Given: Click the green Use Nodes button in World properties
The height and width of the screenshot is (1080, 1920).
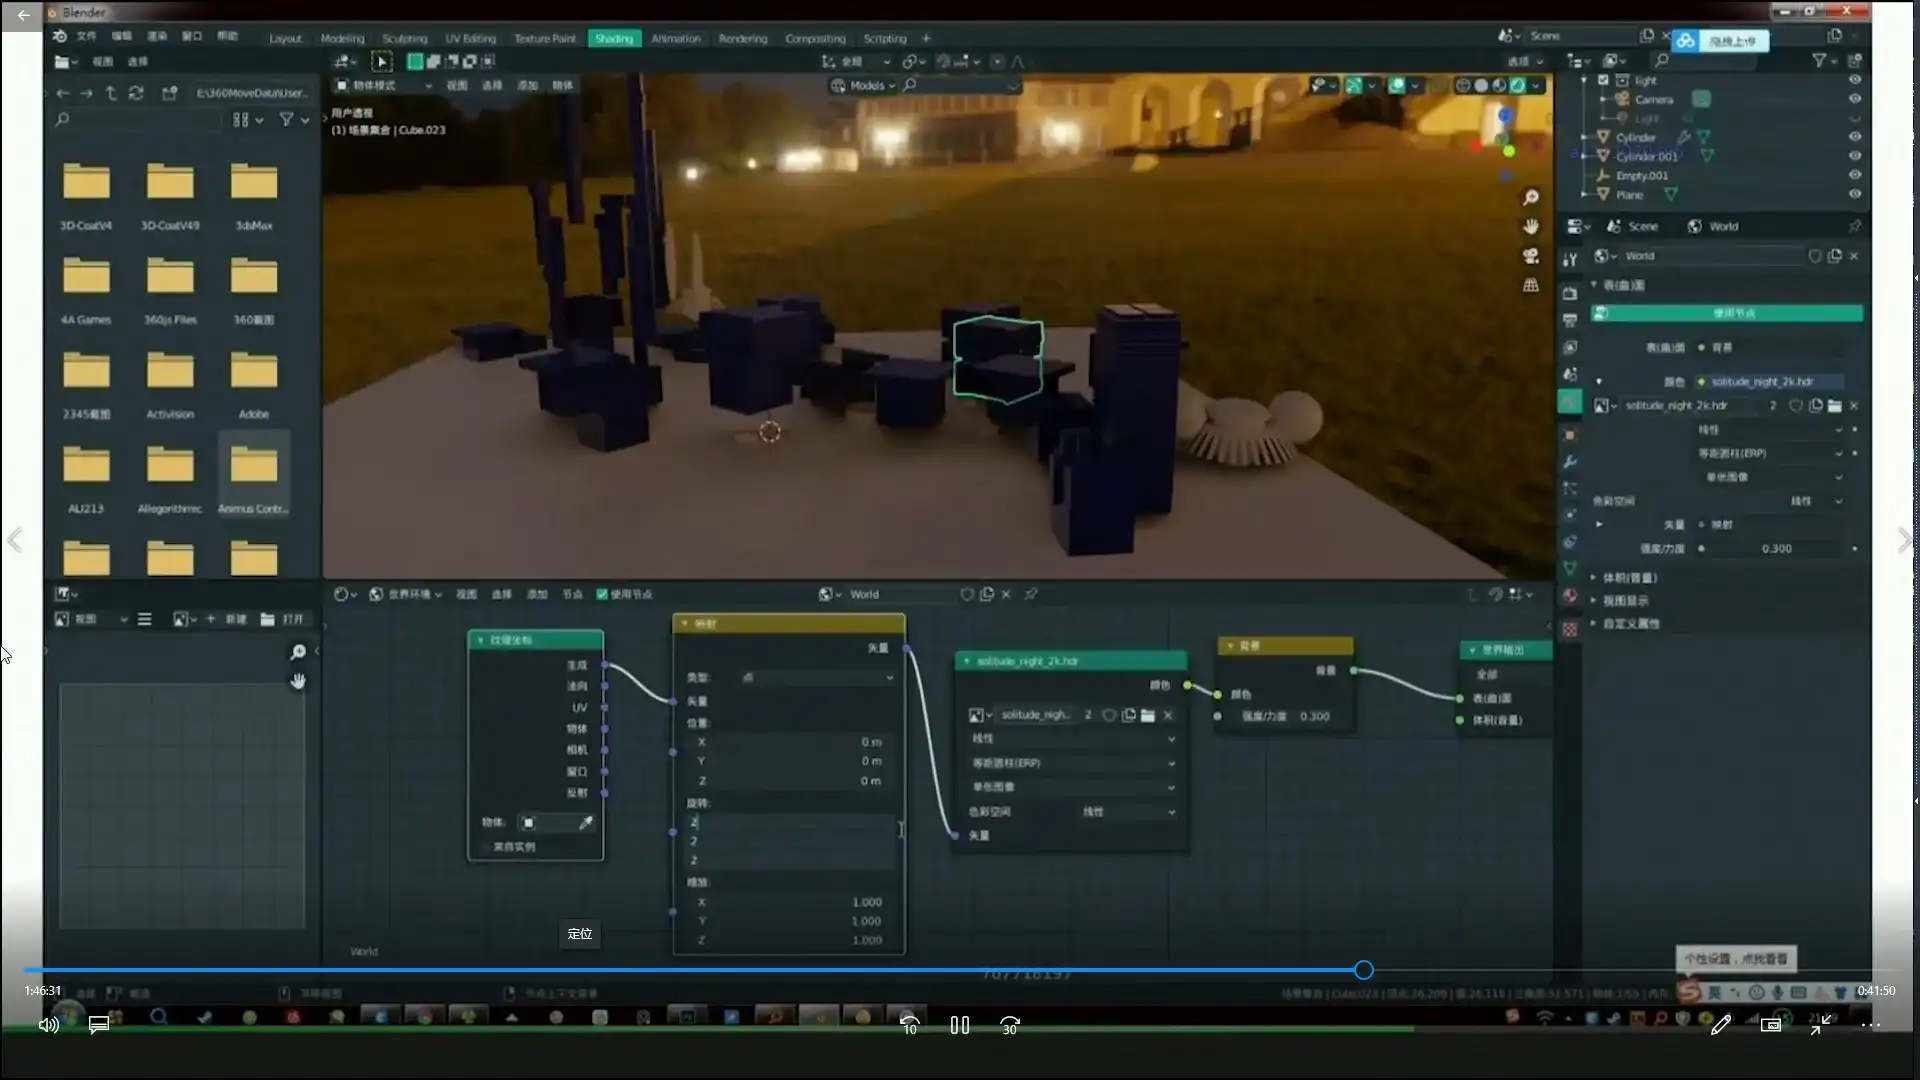Looking at the screenshot, I should (x=1733, y=314).
